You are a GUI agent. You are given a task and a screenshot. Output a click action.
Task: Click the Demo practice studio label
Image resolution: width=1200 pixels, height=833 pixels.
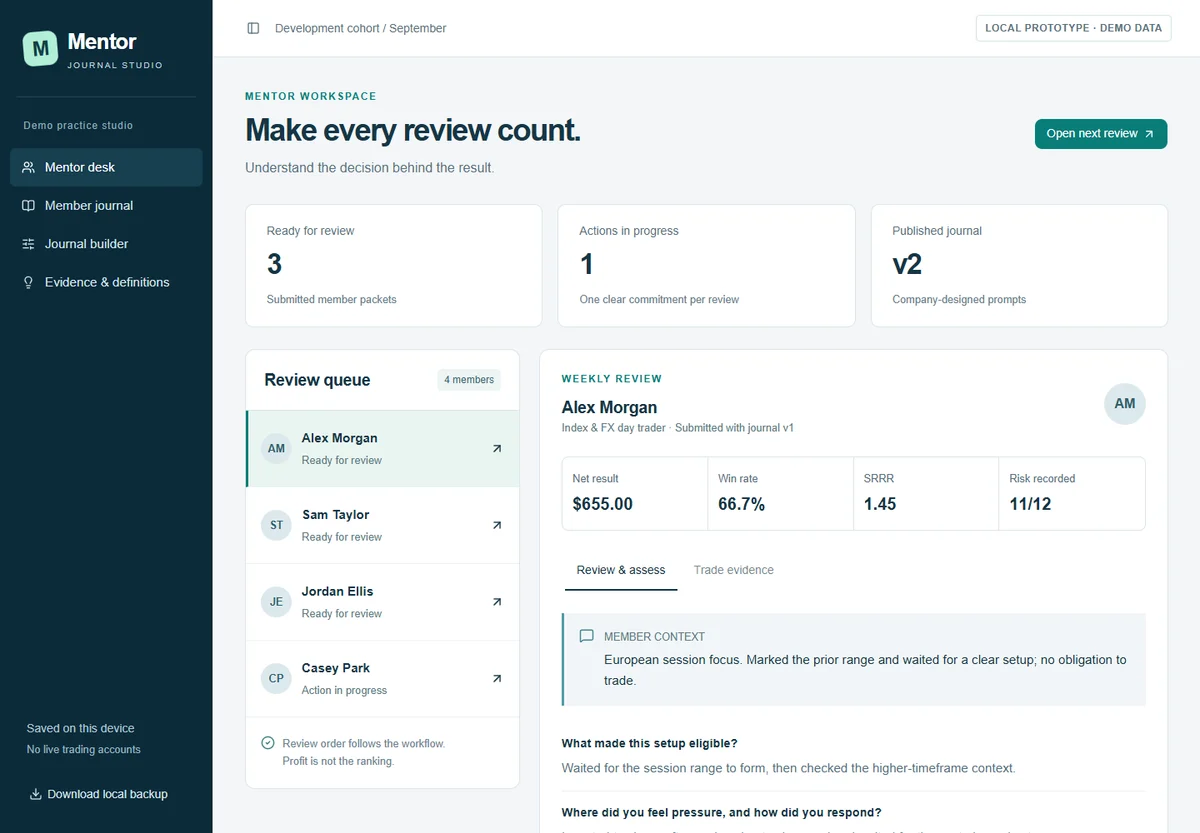pyautogui.click(x=78, y=125)
